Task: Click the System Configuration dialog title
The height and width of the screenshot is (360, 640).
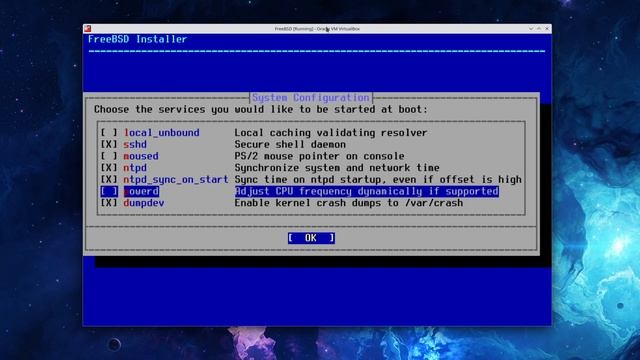Action: pyautogui.click(x=311, y=98)
